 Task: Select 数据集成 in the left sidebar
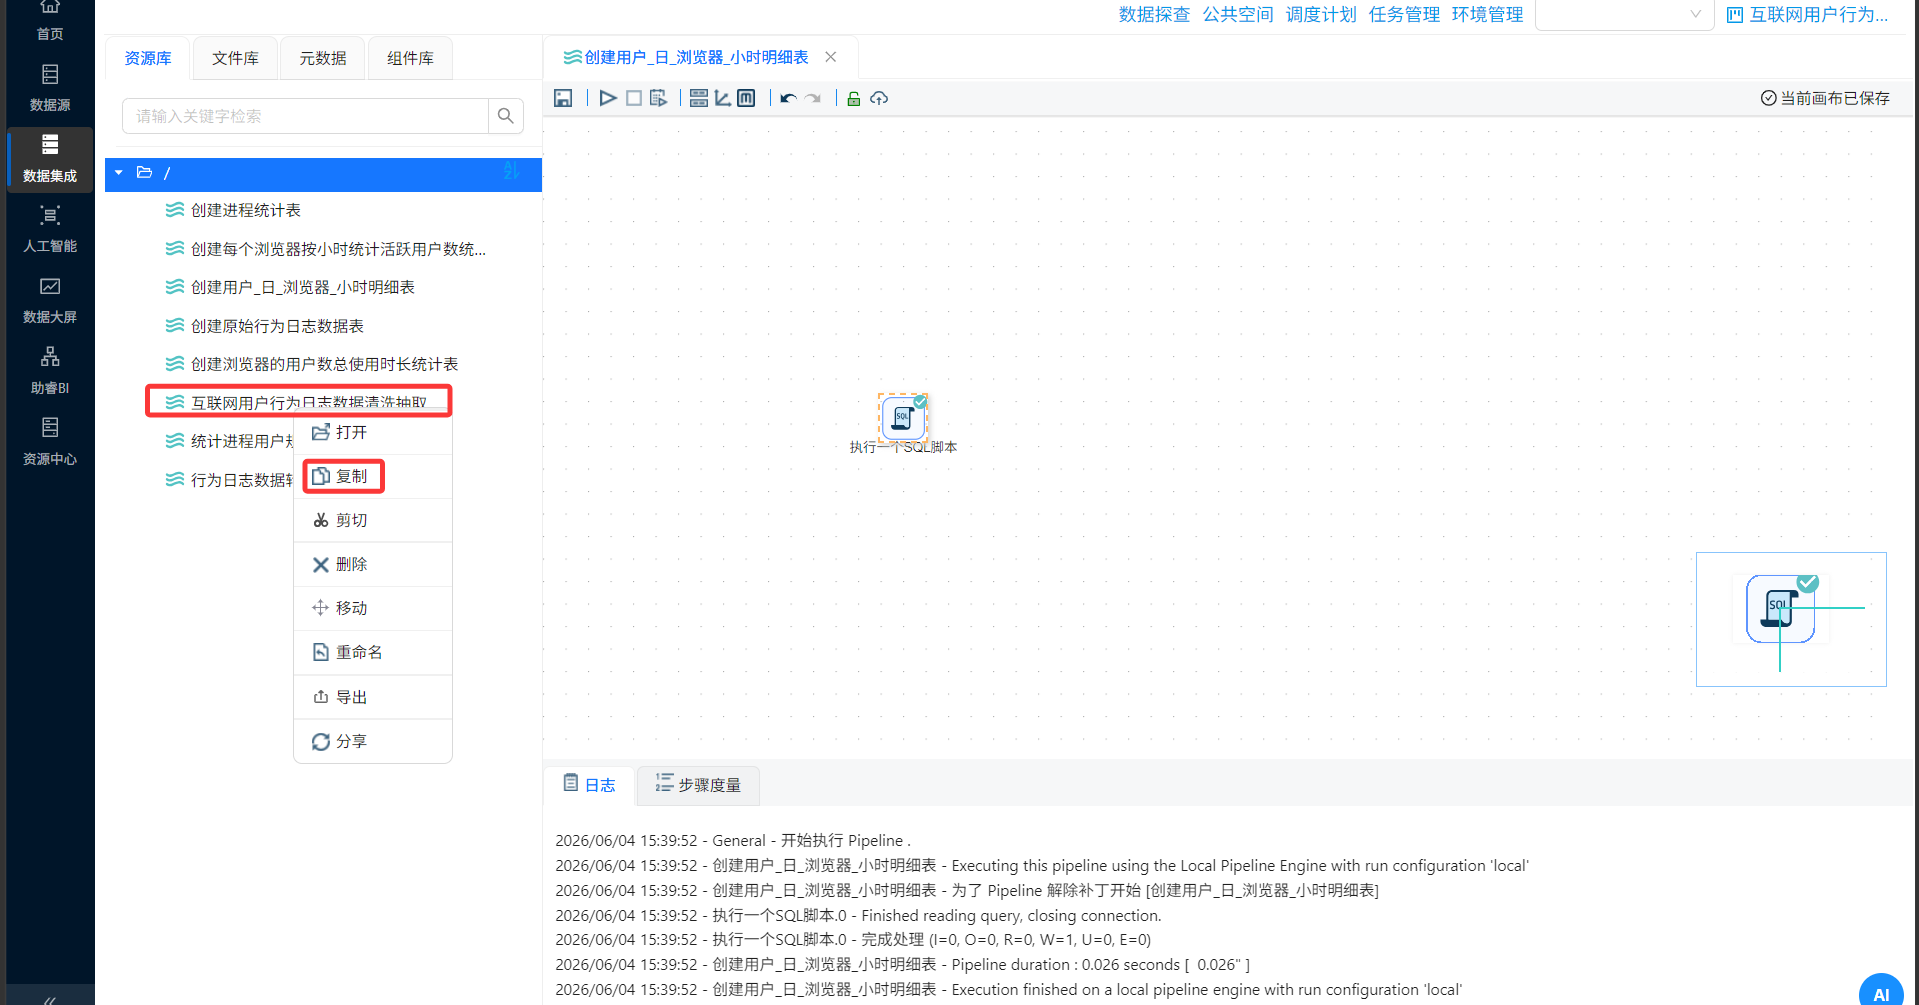click(50, 159)
